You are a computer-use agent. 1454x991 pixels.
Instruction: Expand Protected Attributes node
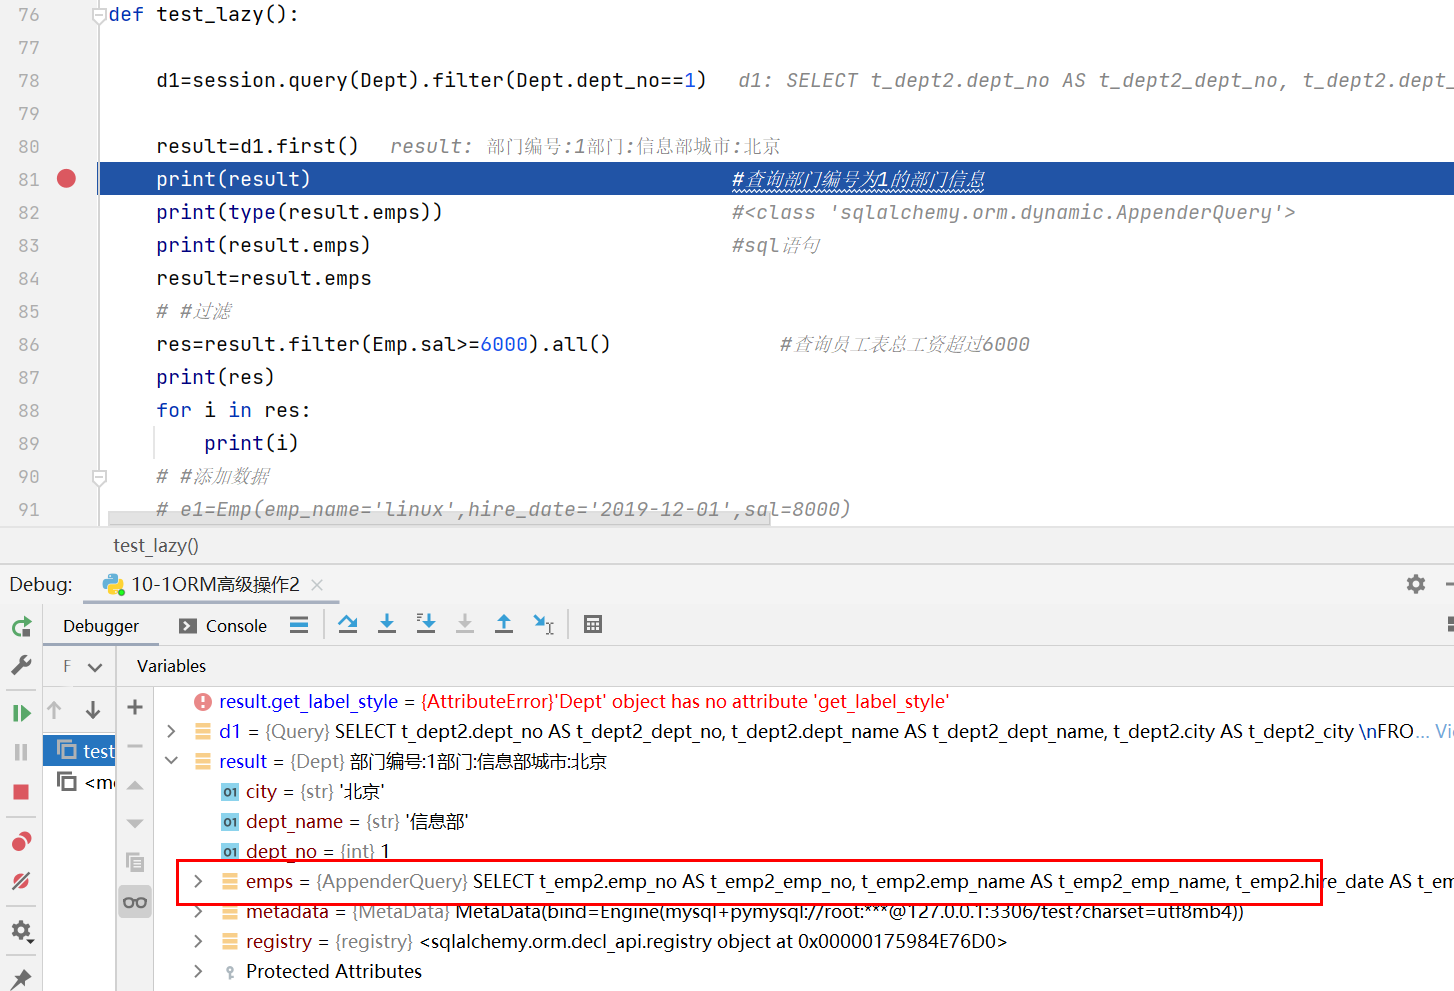coord(198,971)
